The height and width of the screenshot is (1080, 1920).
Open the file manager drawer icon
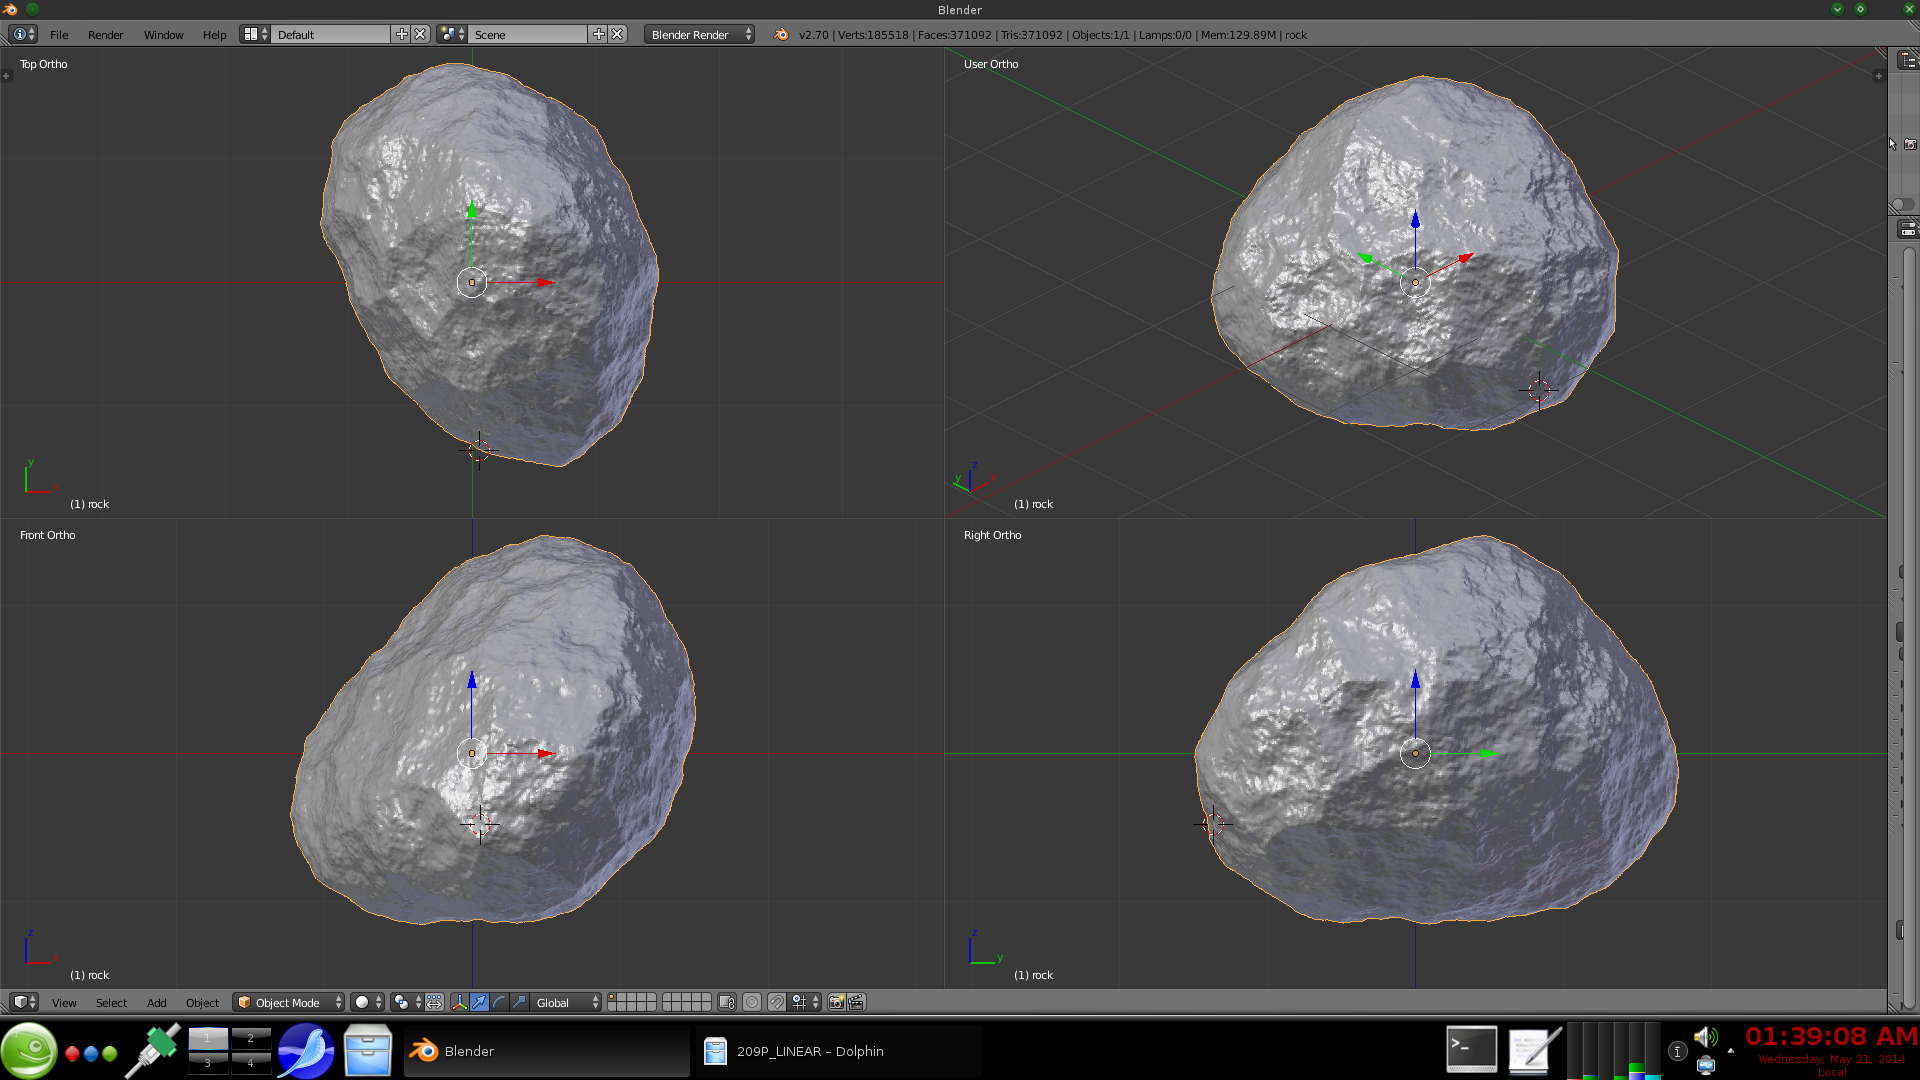(367, 1050)
